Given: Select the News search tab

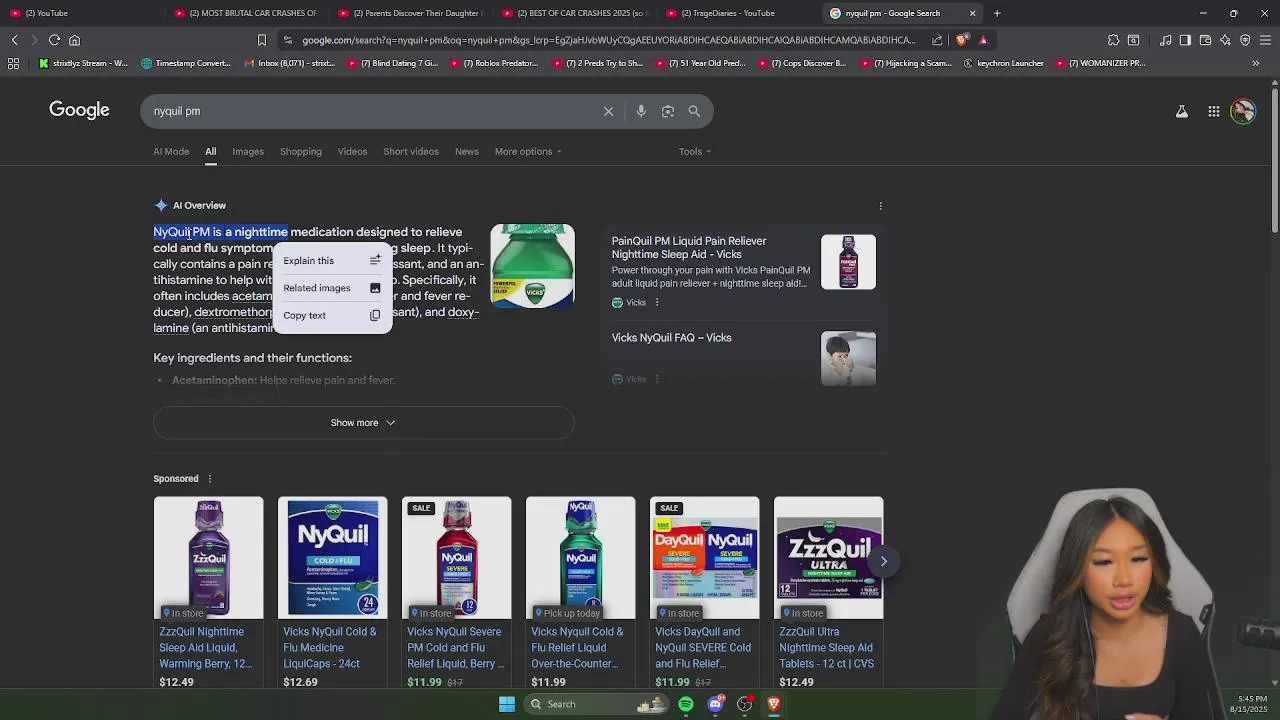Looking at the screenshot, I should [x=467, y=152].
